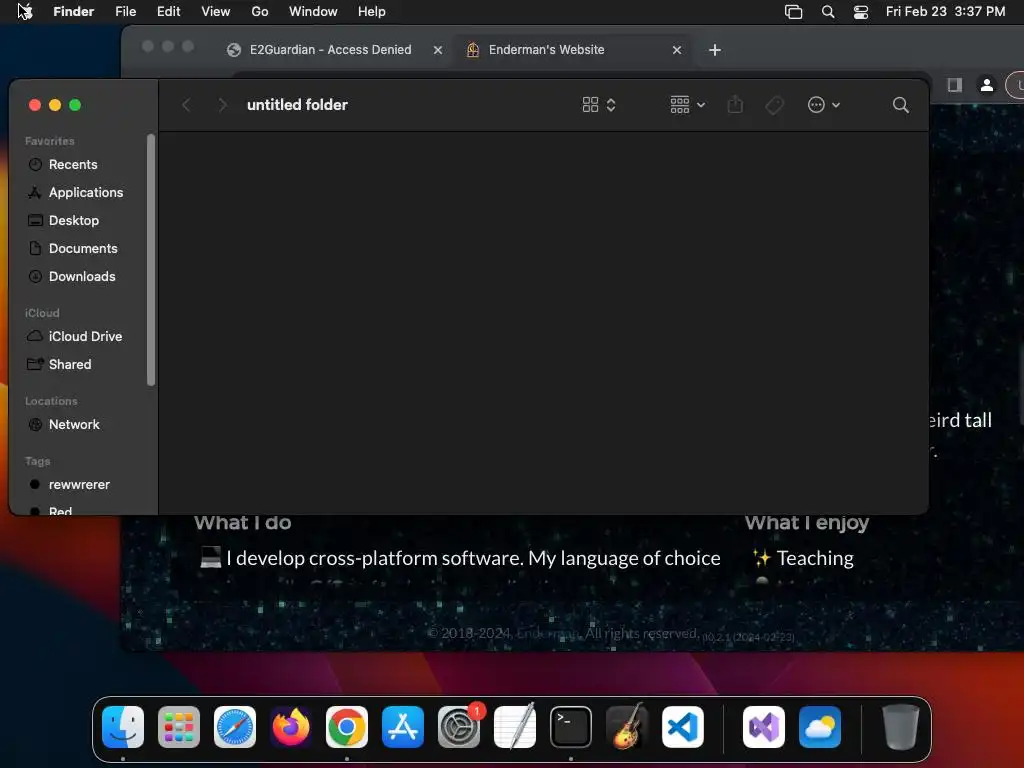Open Control Center in the menu bar
The height and width of the screenshot is (768, 1024).
click(861, 12)
